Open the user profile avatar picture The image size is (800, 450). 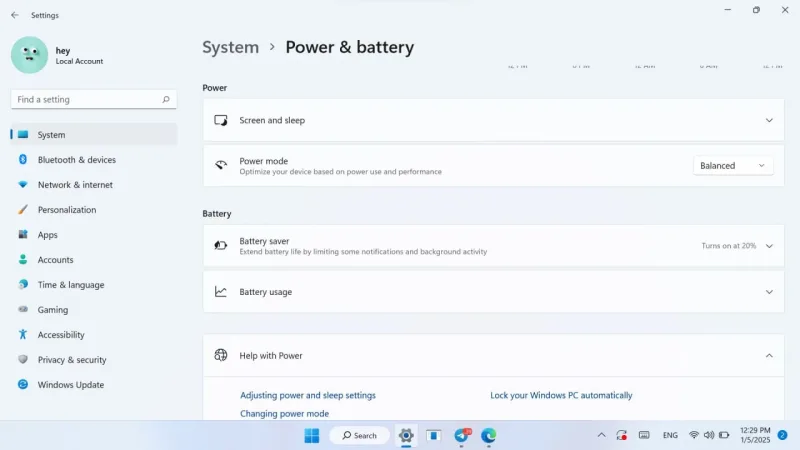tap(30, 55)
